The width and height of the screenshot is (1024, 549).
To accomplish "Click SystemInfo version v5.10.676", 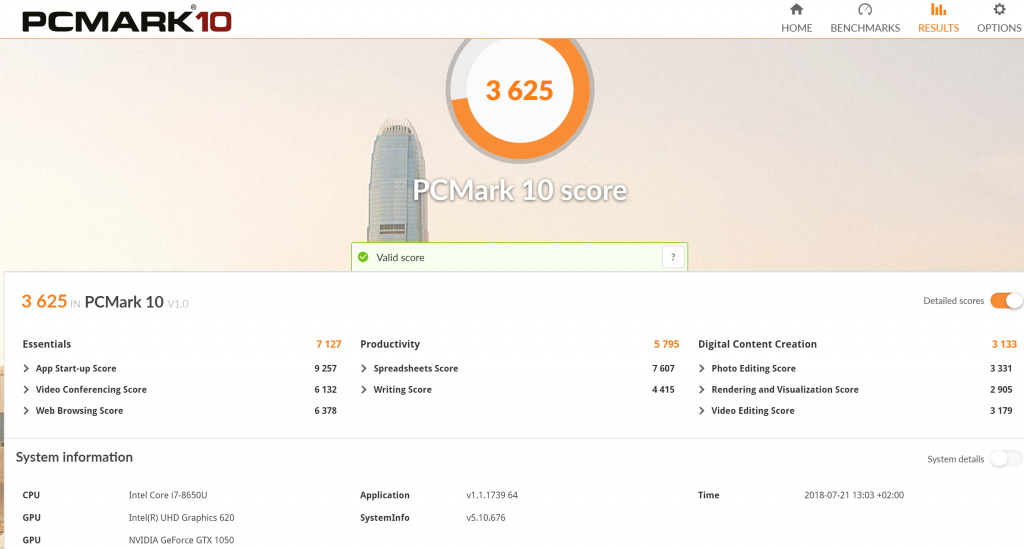I will click(x=486, y=518).
